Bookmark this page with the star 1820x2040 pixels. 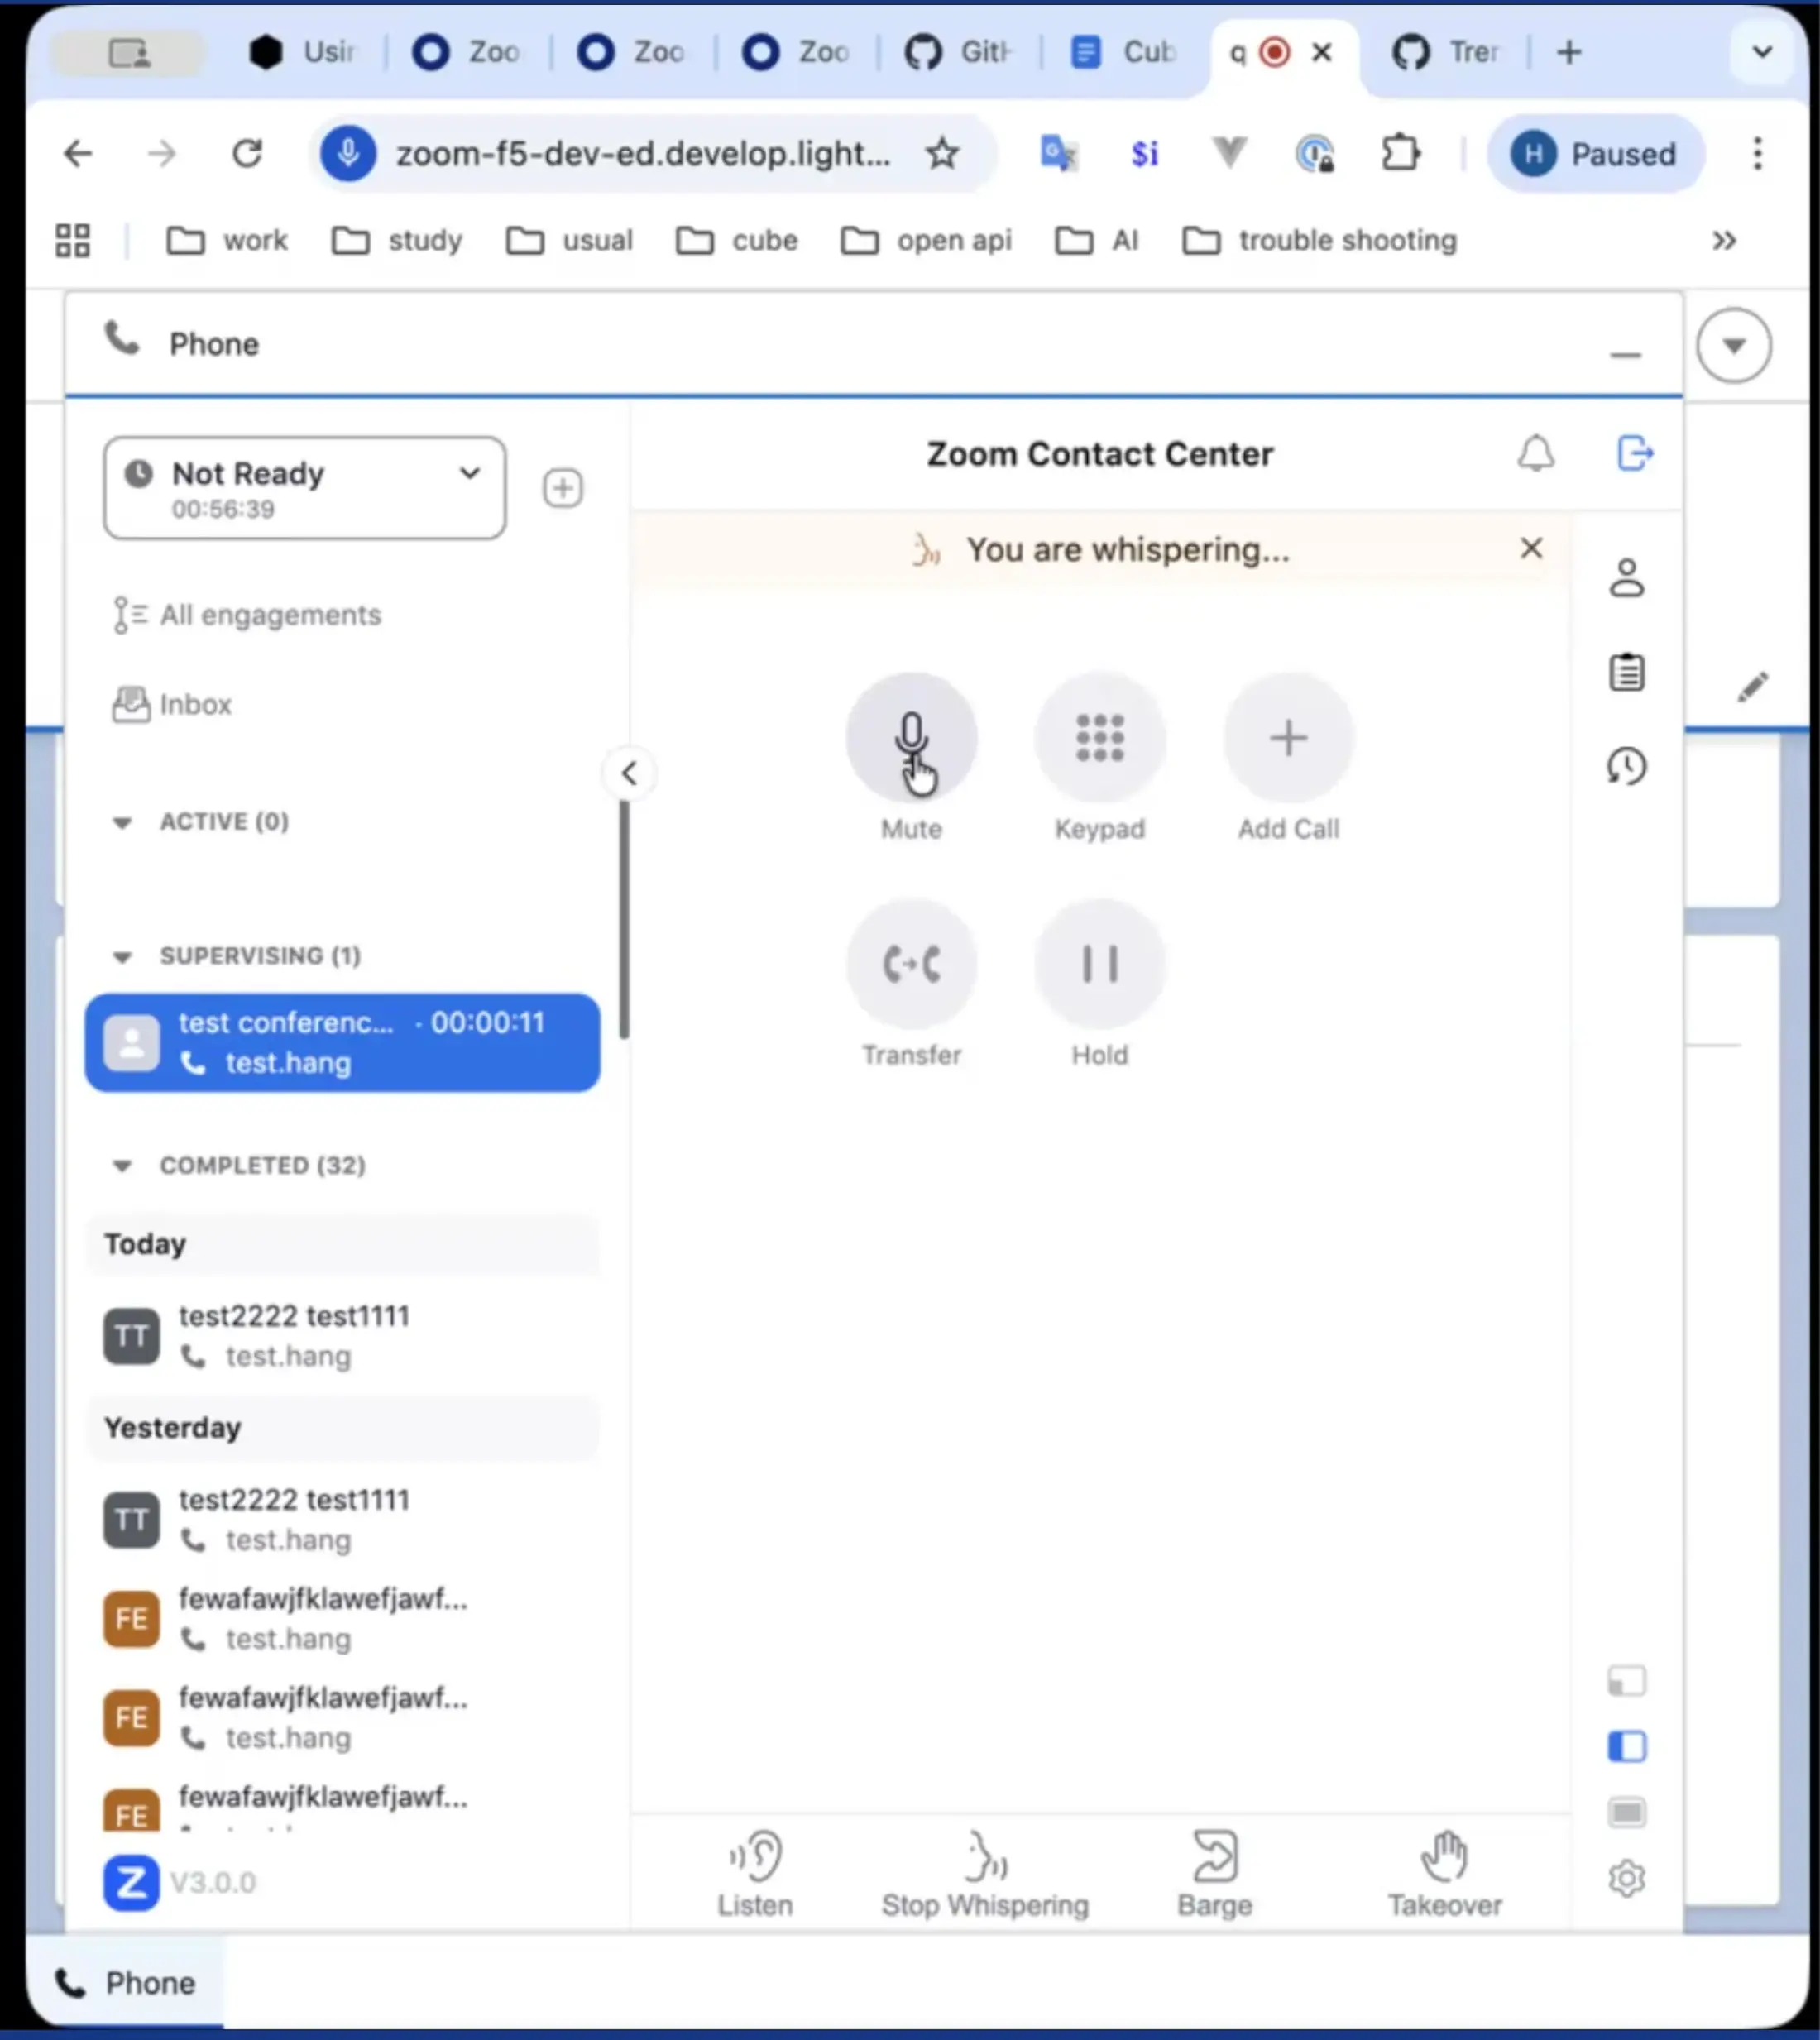941,154
